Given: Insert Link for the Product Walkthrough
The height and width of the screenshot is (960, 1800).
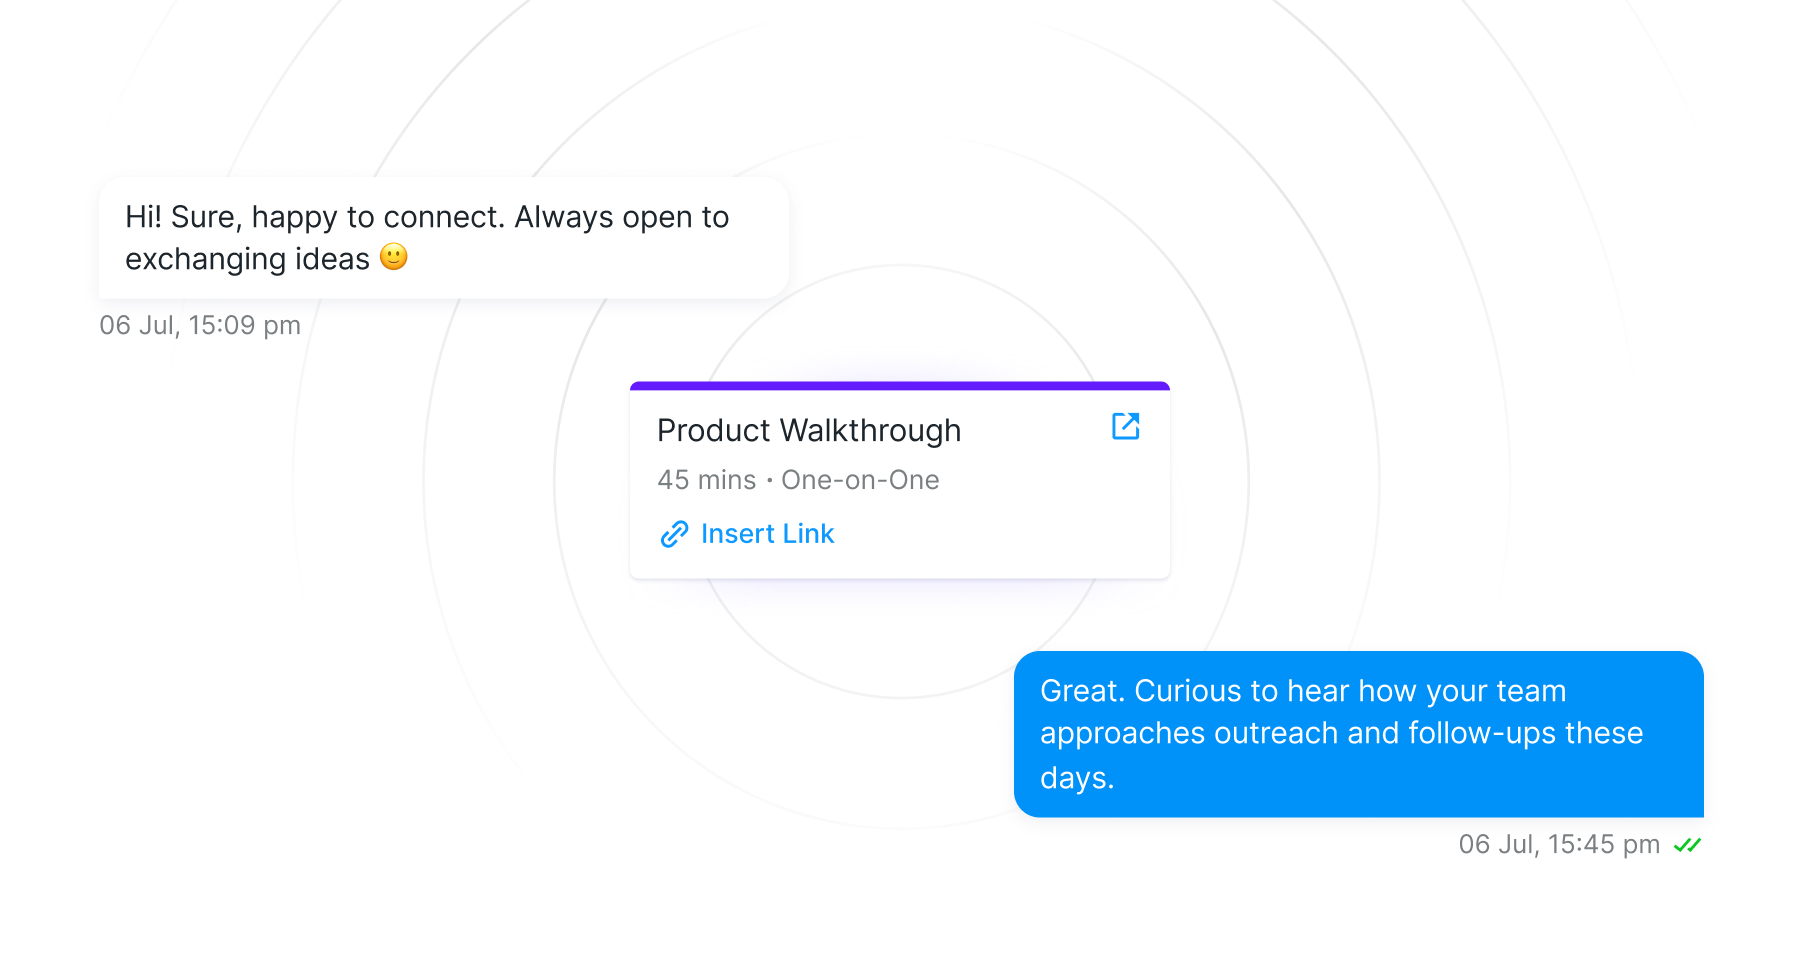Looking at the screenshot, I should (x=767, y=534).
